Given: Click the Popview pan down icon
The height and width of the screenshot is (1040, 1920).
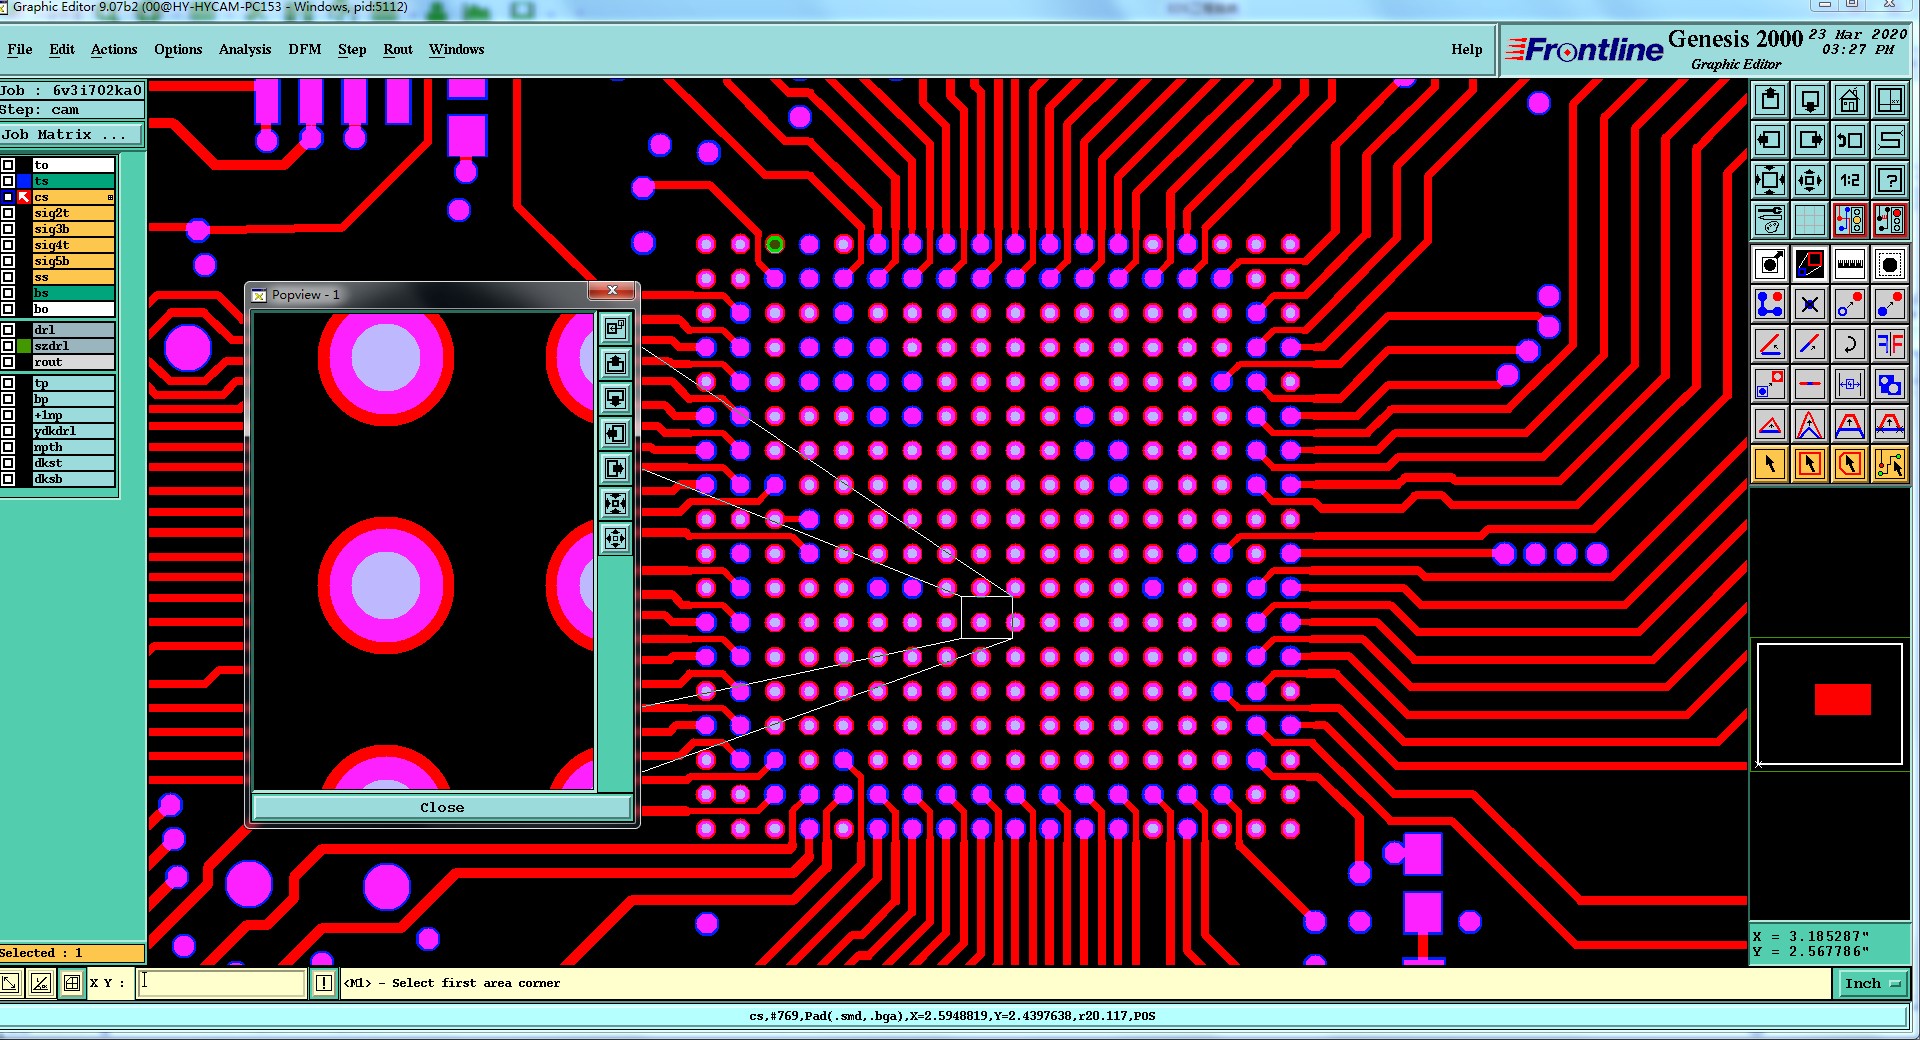Looking at the screenshot, I should pos(616,398).
